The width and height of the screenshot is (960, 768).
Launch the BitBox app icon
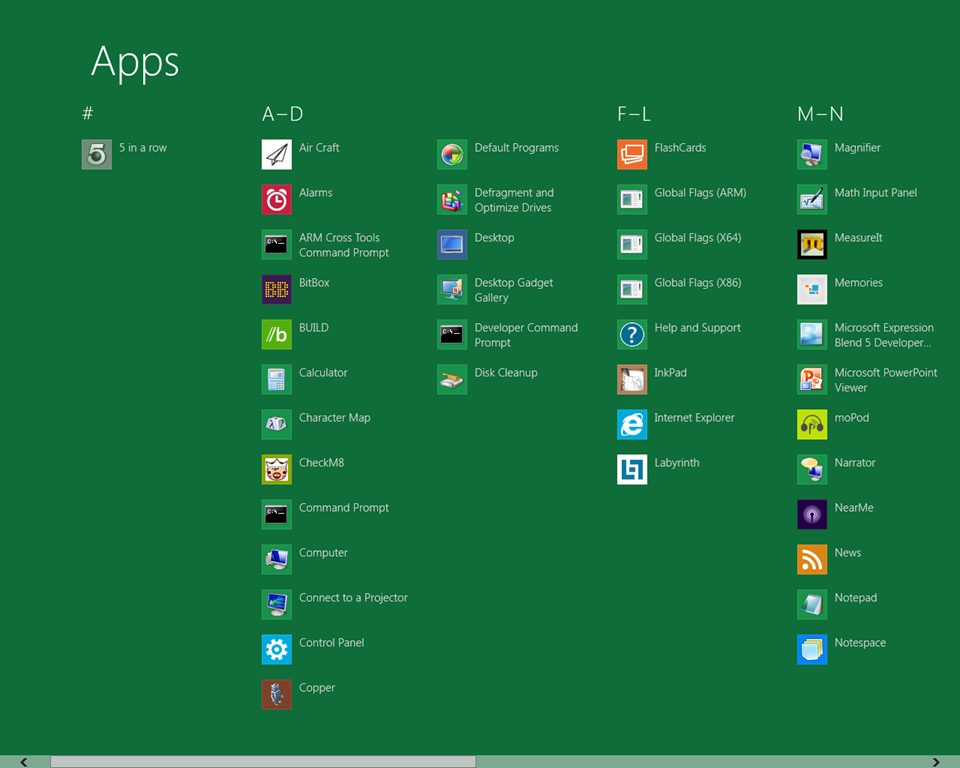point(277,289)
